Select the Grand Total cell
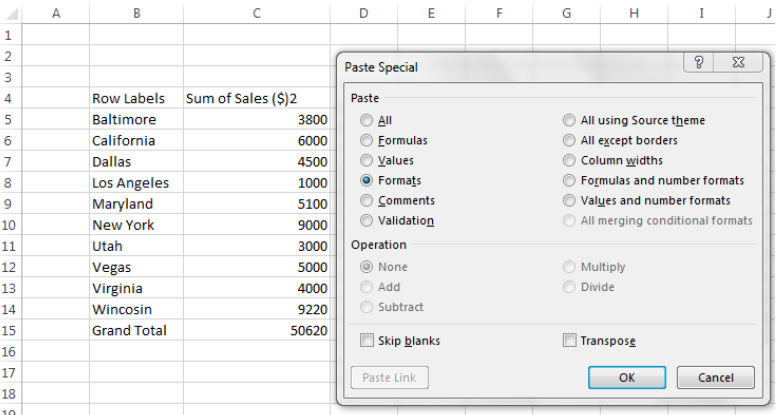This screenshot has height=415, width=777. coord(136,330)
